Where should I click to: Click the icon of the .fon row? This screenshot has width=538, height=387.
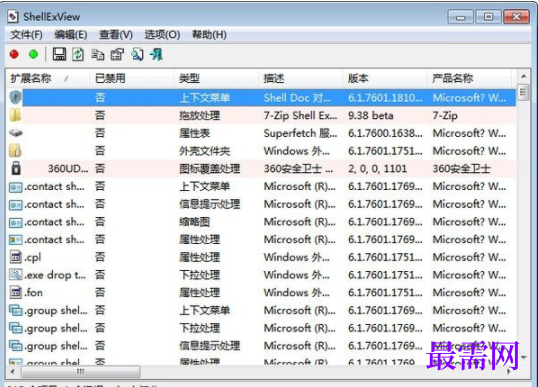click(x=16, y=292)
